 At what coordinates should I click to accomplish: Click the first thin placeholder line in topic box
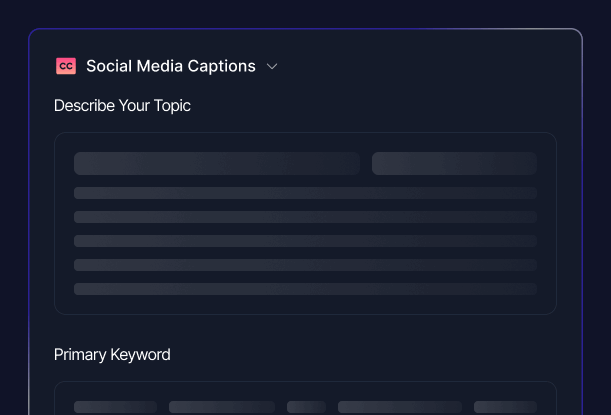coord(305,193)
